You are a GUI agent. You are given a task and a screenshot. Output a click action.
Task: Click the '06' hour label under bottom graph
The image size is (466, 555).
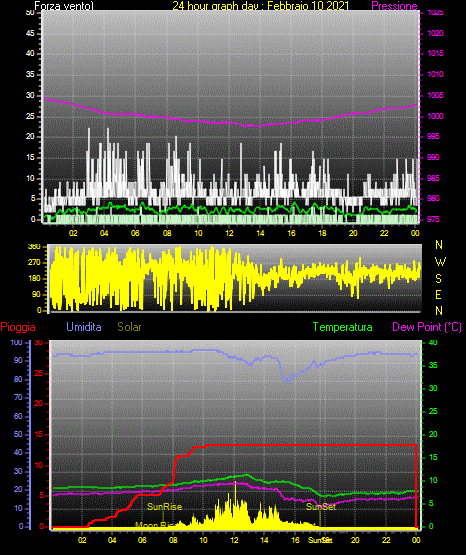pyautogui.click(x=142, y=540)
